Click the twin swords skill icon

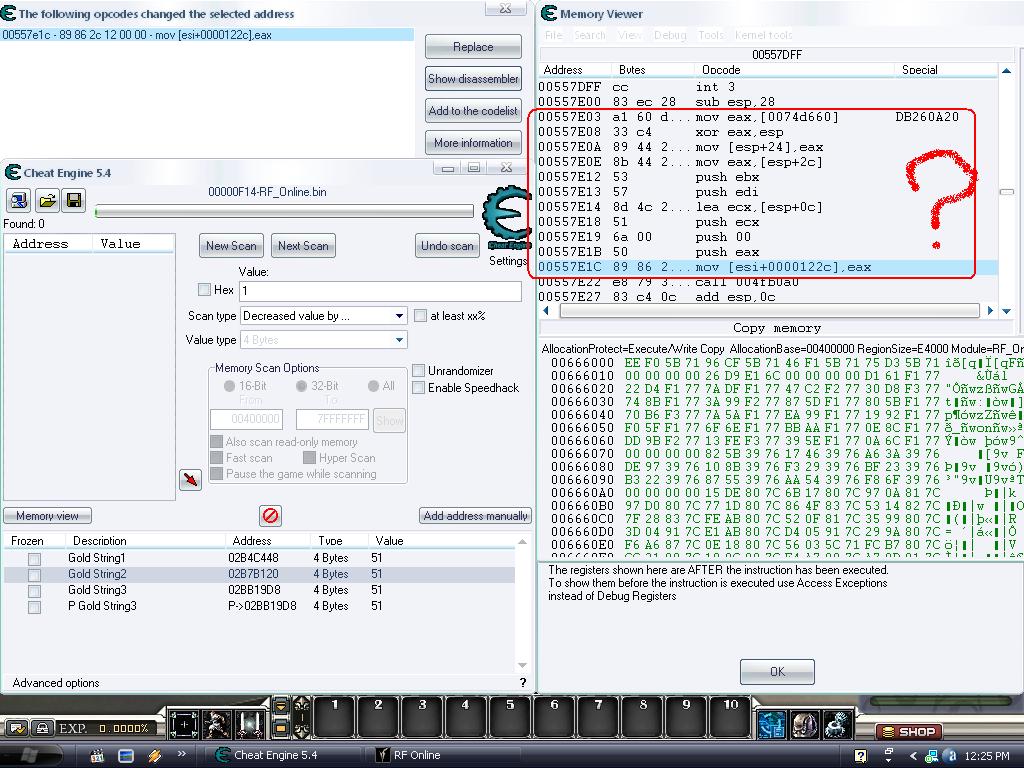click(249, 724)
